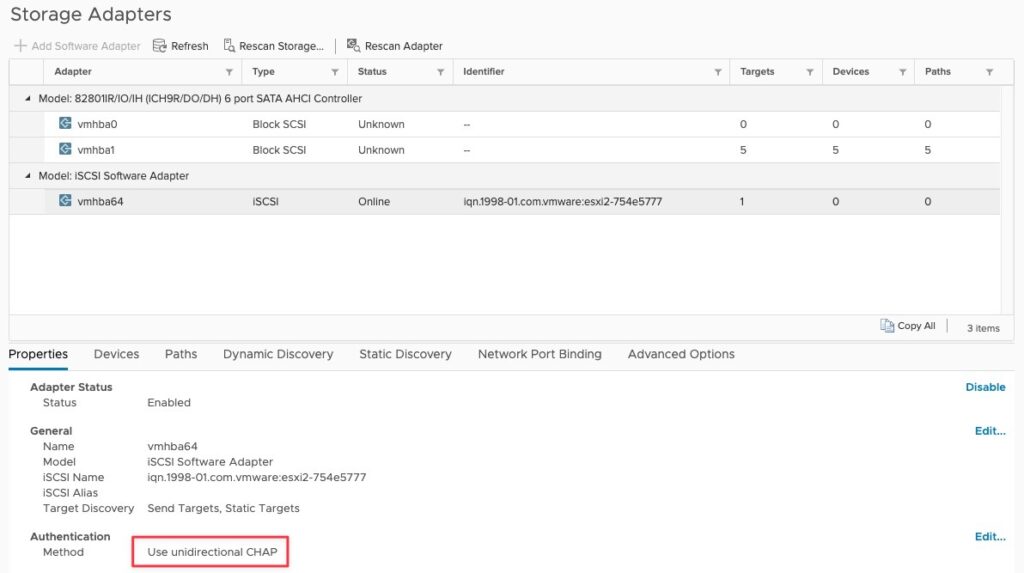Click Edit link for General section
The height and width of the screenshot is (573, 1024).
(x=990, y=431)
